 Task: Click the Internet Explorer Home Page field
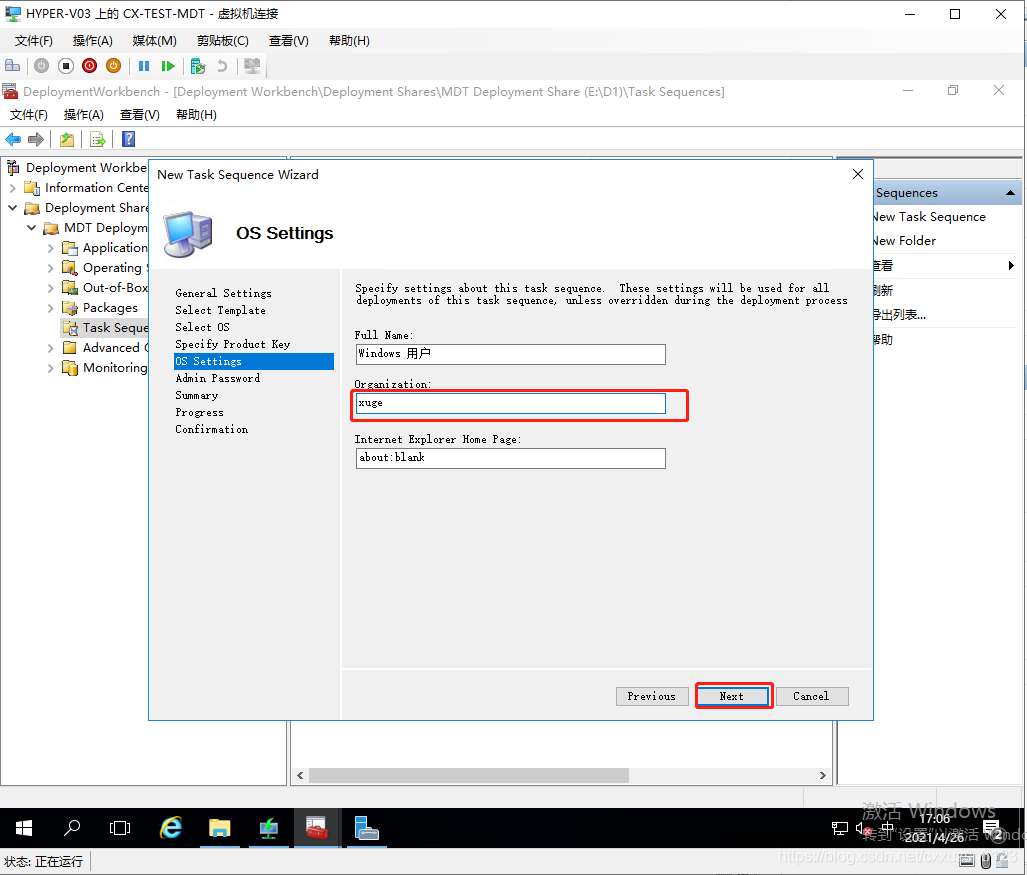[511, 458]
